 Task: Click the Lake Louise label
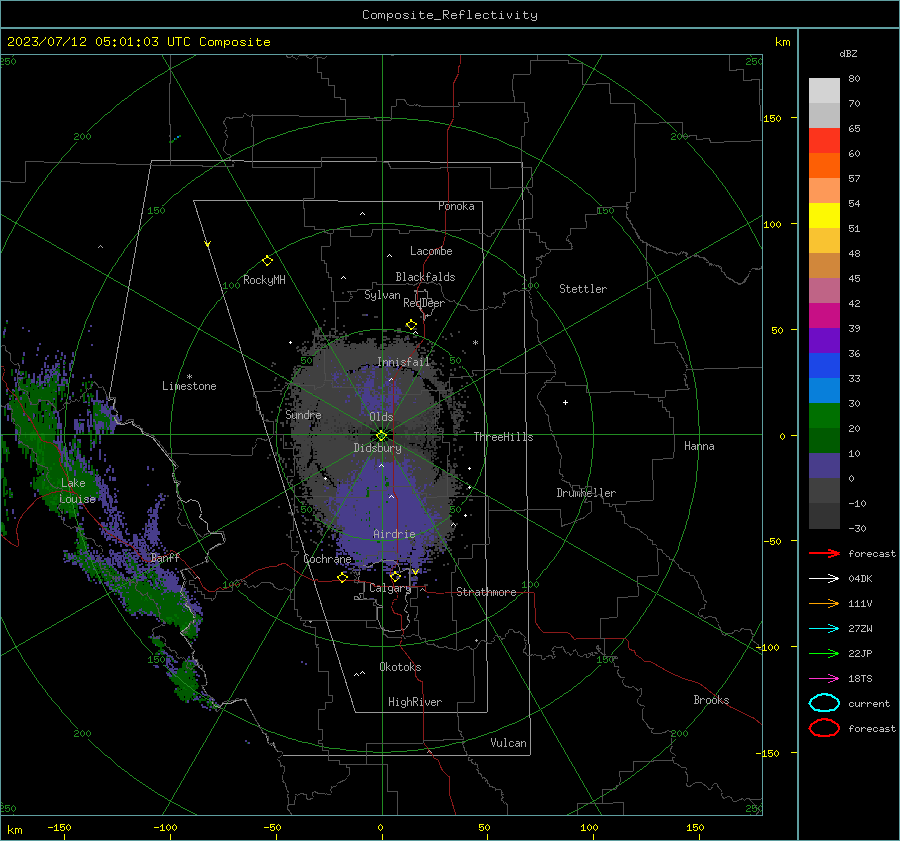pos(77,491)
